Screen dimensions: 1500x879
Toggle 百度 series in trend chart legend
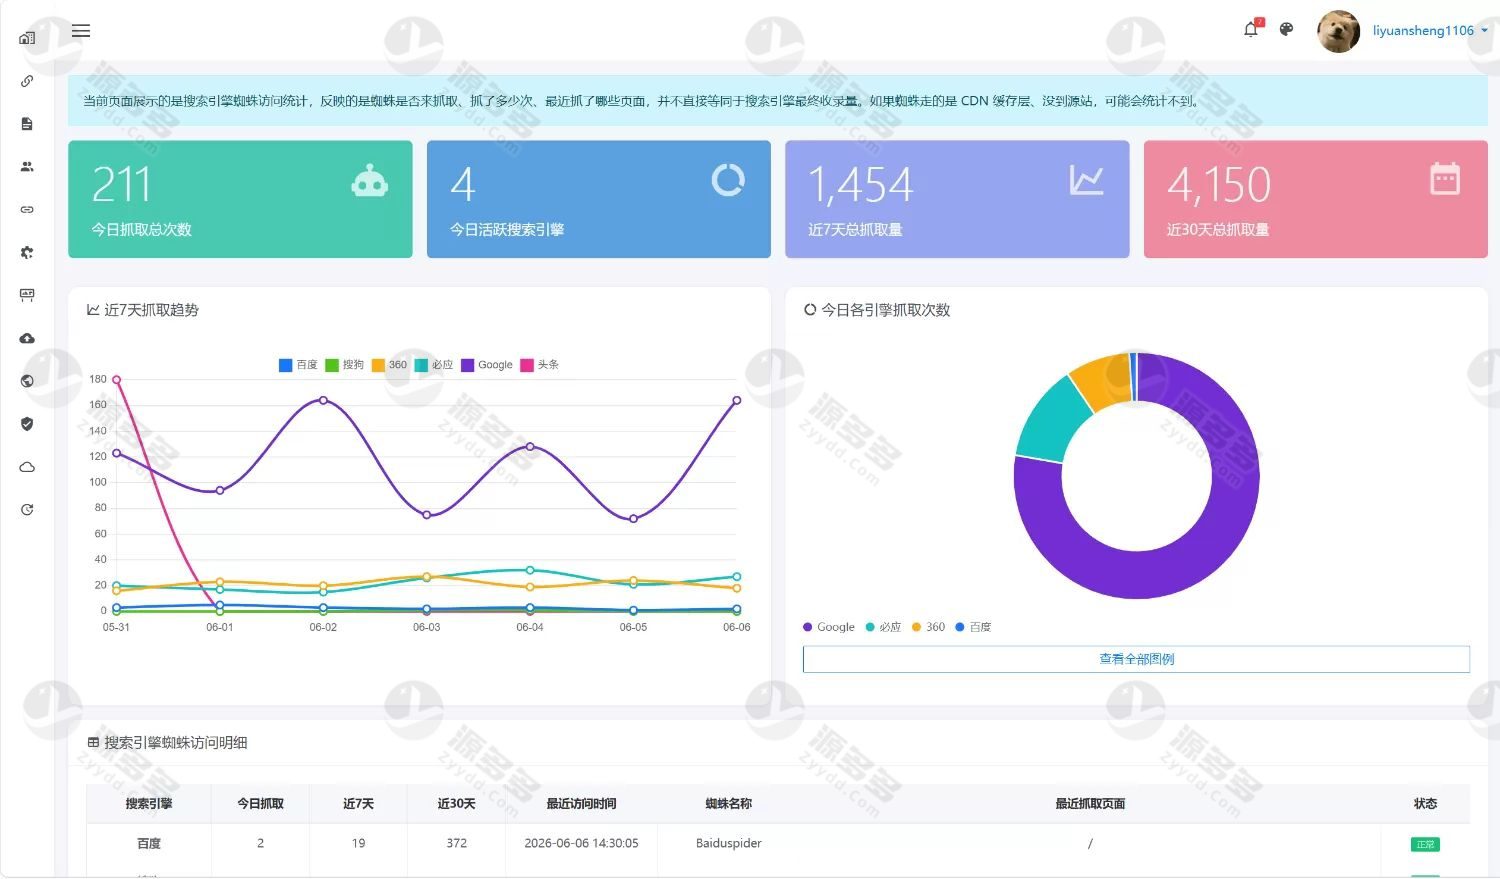click(298, 365)
